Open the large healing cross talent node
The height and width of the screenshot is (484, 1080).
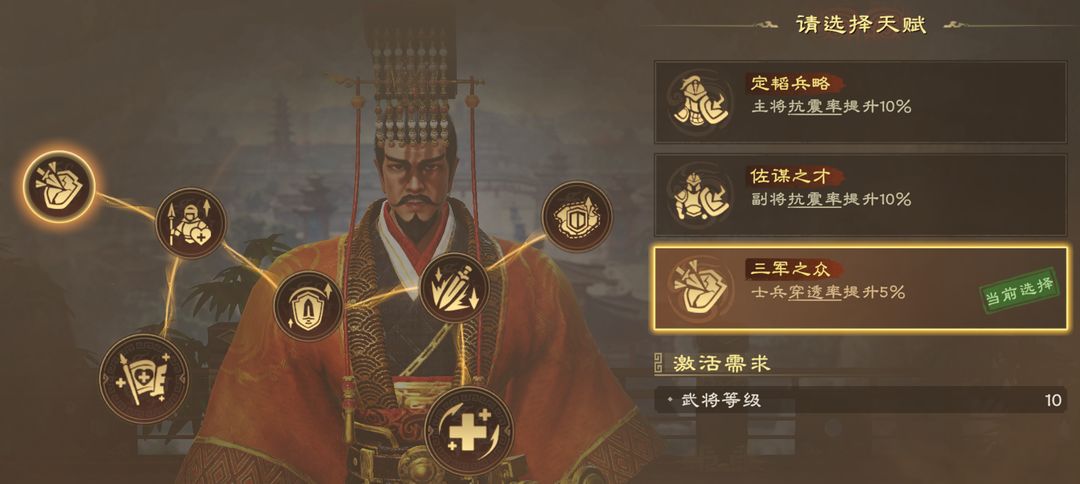469,431
